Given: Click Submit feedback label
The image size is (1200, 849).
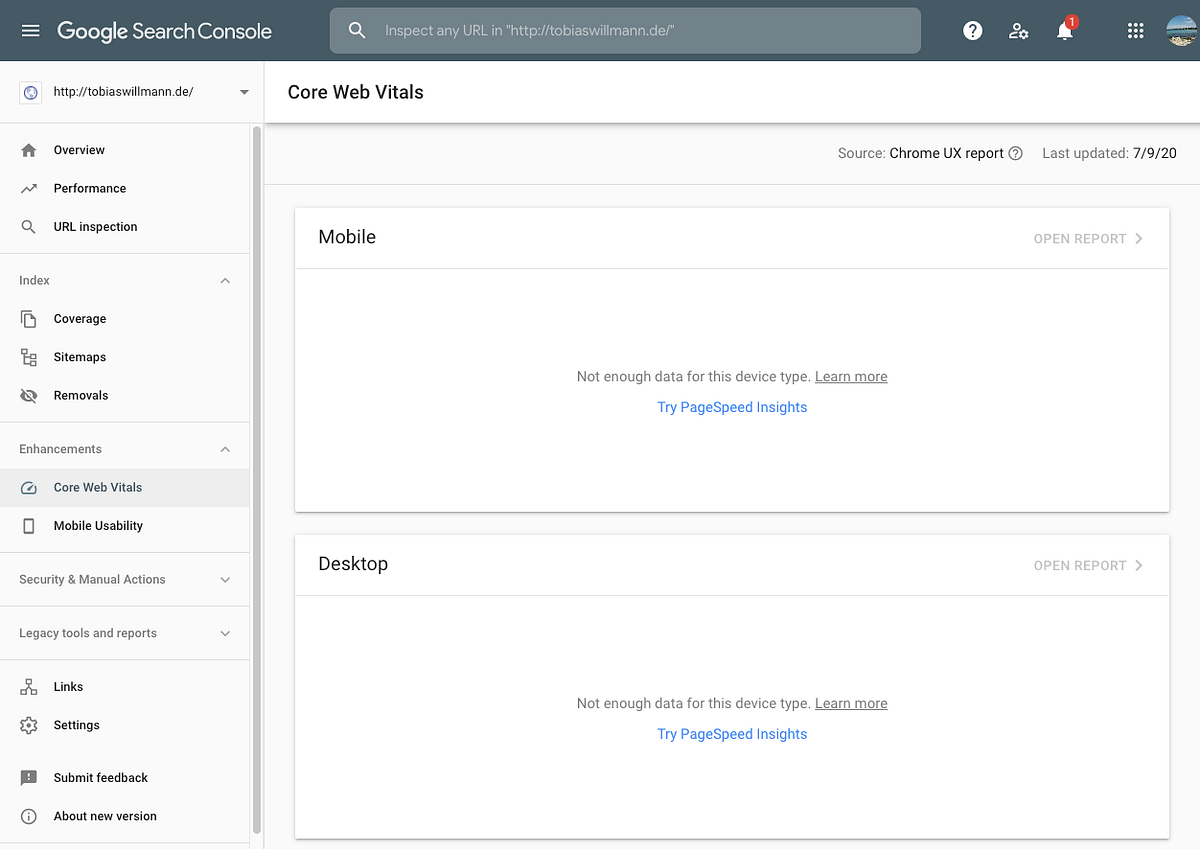Looking at the screenshot, I should point(101,778).
